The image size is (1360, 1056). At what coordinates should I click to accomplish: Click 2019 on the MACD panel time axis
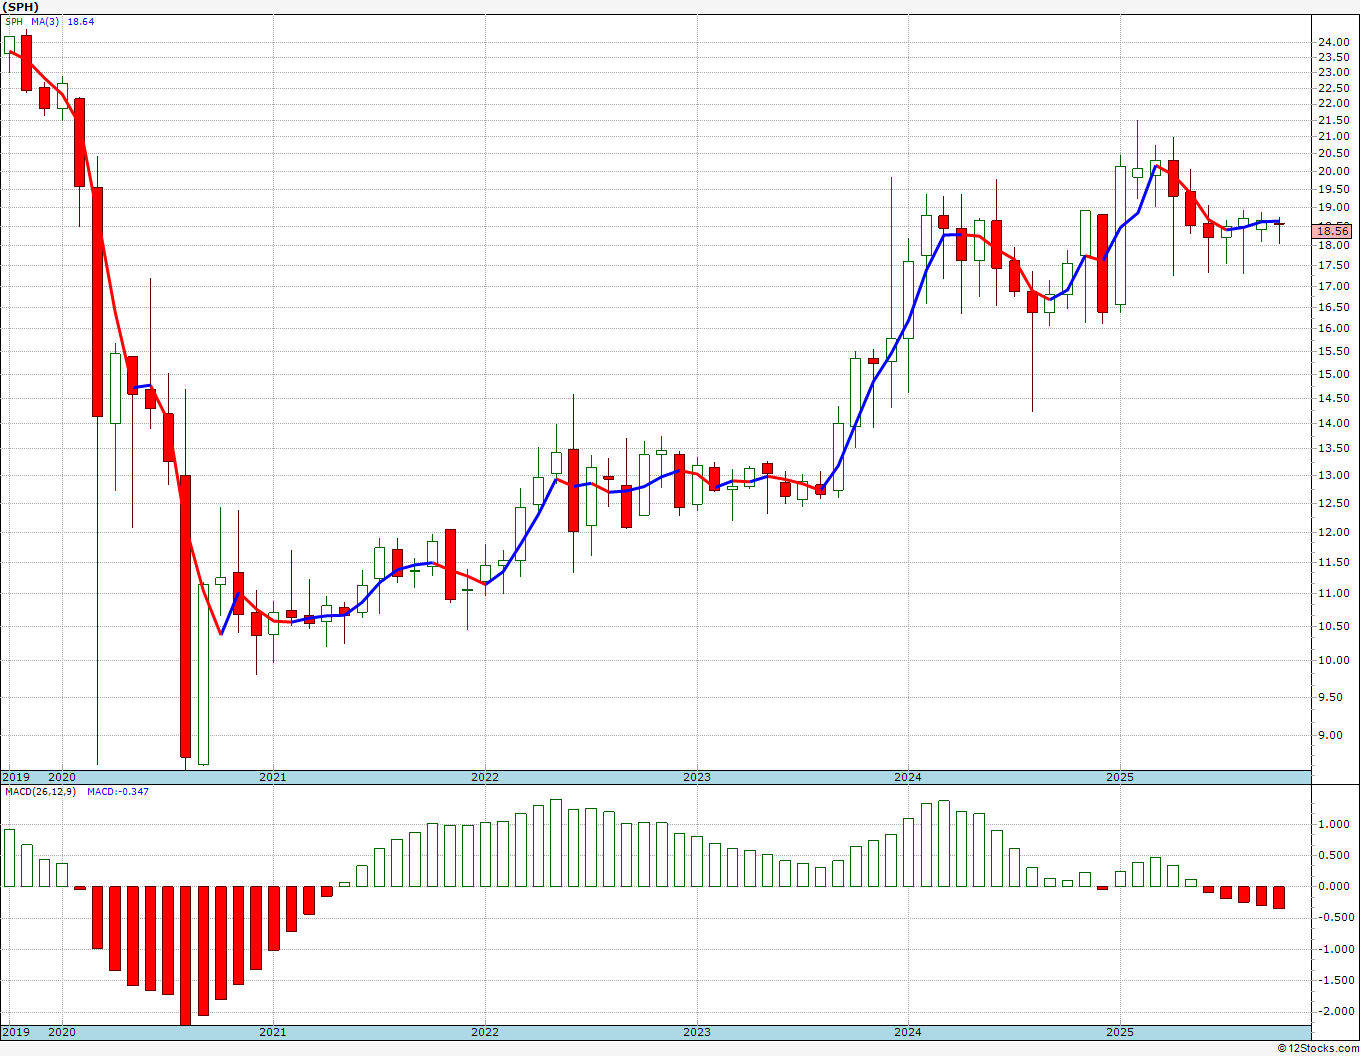[x=15, y=1032]
